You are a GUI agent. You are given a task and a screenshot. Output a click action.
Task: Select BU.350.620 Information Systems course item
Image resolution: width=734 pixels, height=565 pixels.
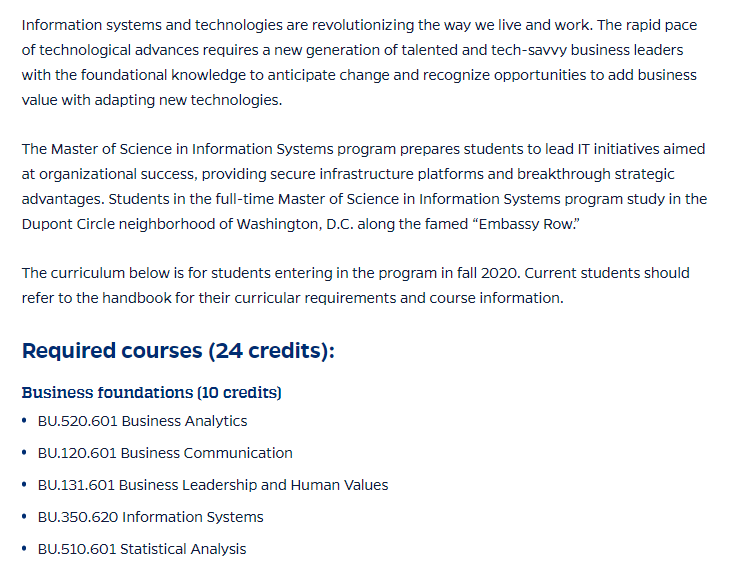click(x=150, y=517)
